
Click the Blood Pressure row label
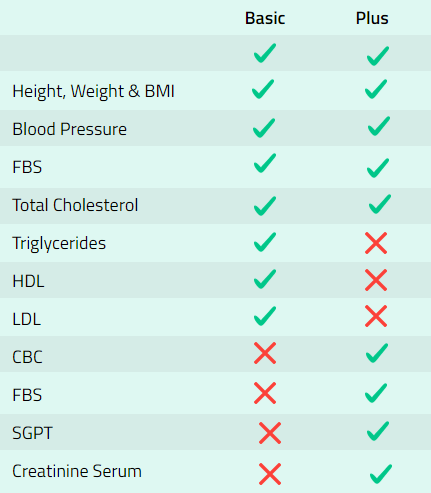click(x=69, y=129)
